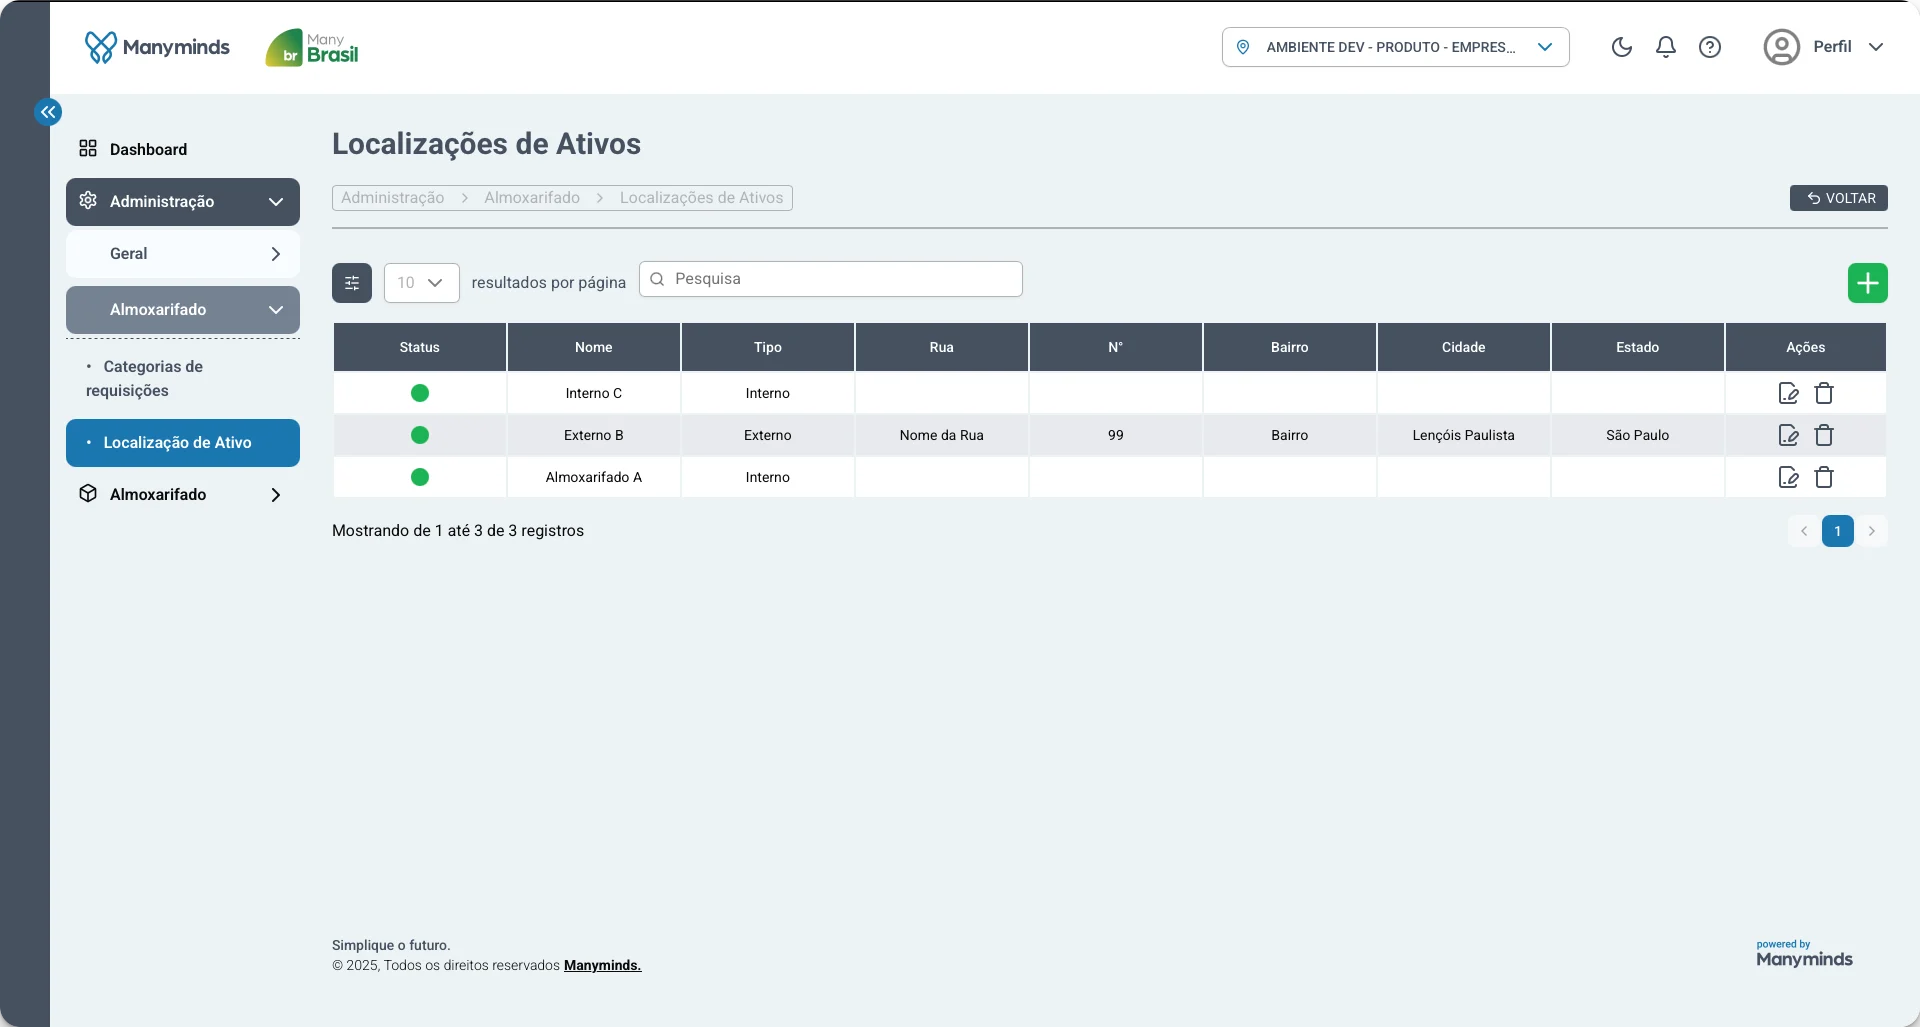This screenshot has height=1027, width=1920.
Task: Edit the Interno C row
Action: coord(1789,393)
